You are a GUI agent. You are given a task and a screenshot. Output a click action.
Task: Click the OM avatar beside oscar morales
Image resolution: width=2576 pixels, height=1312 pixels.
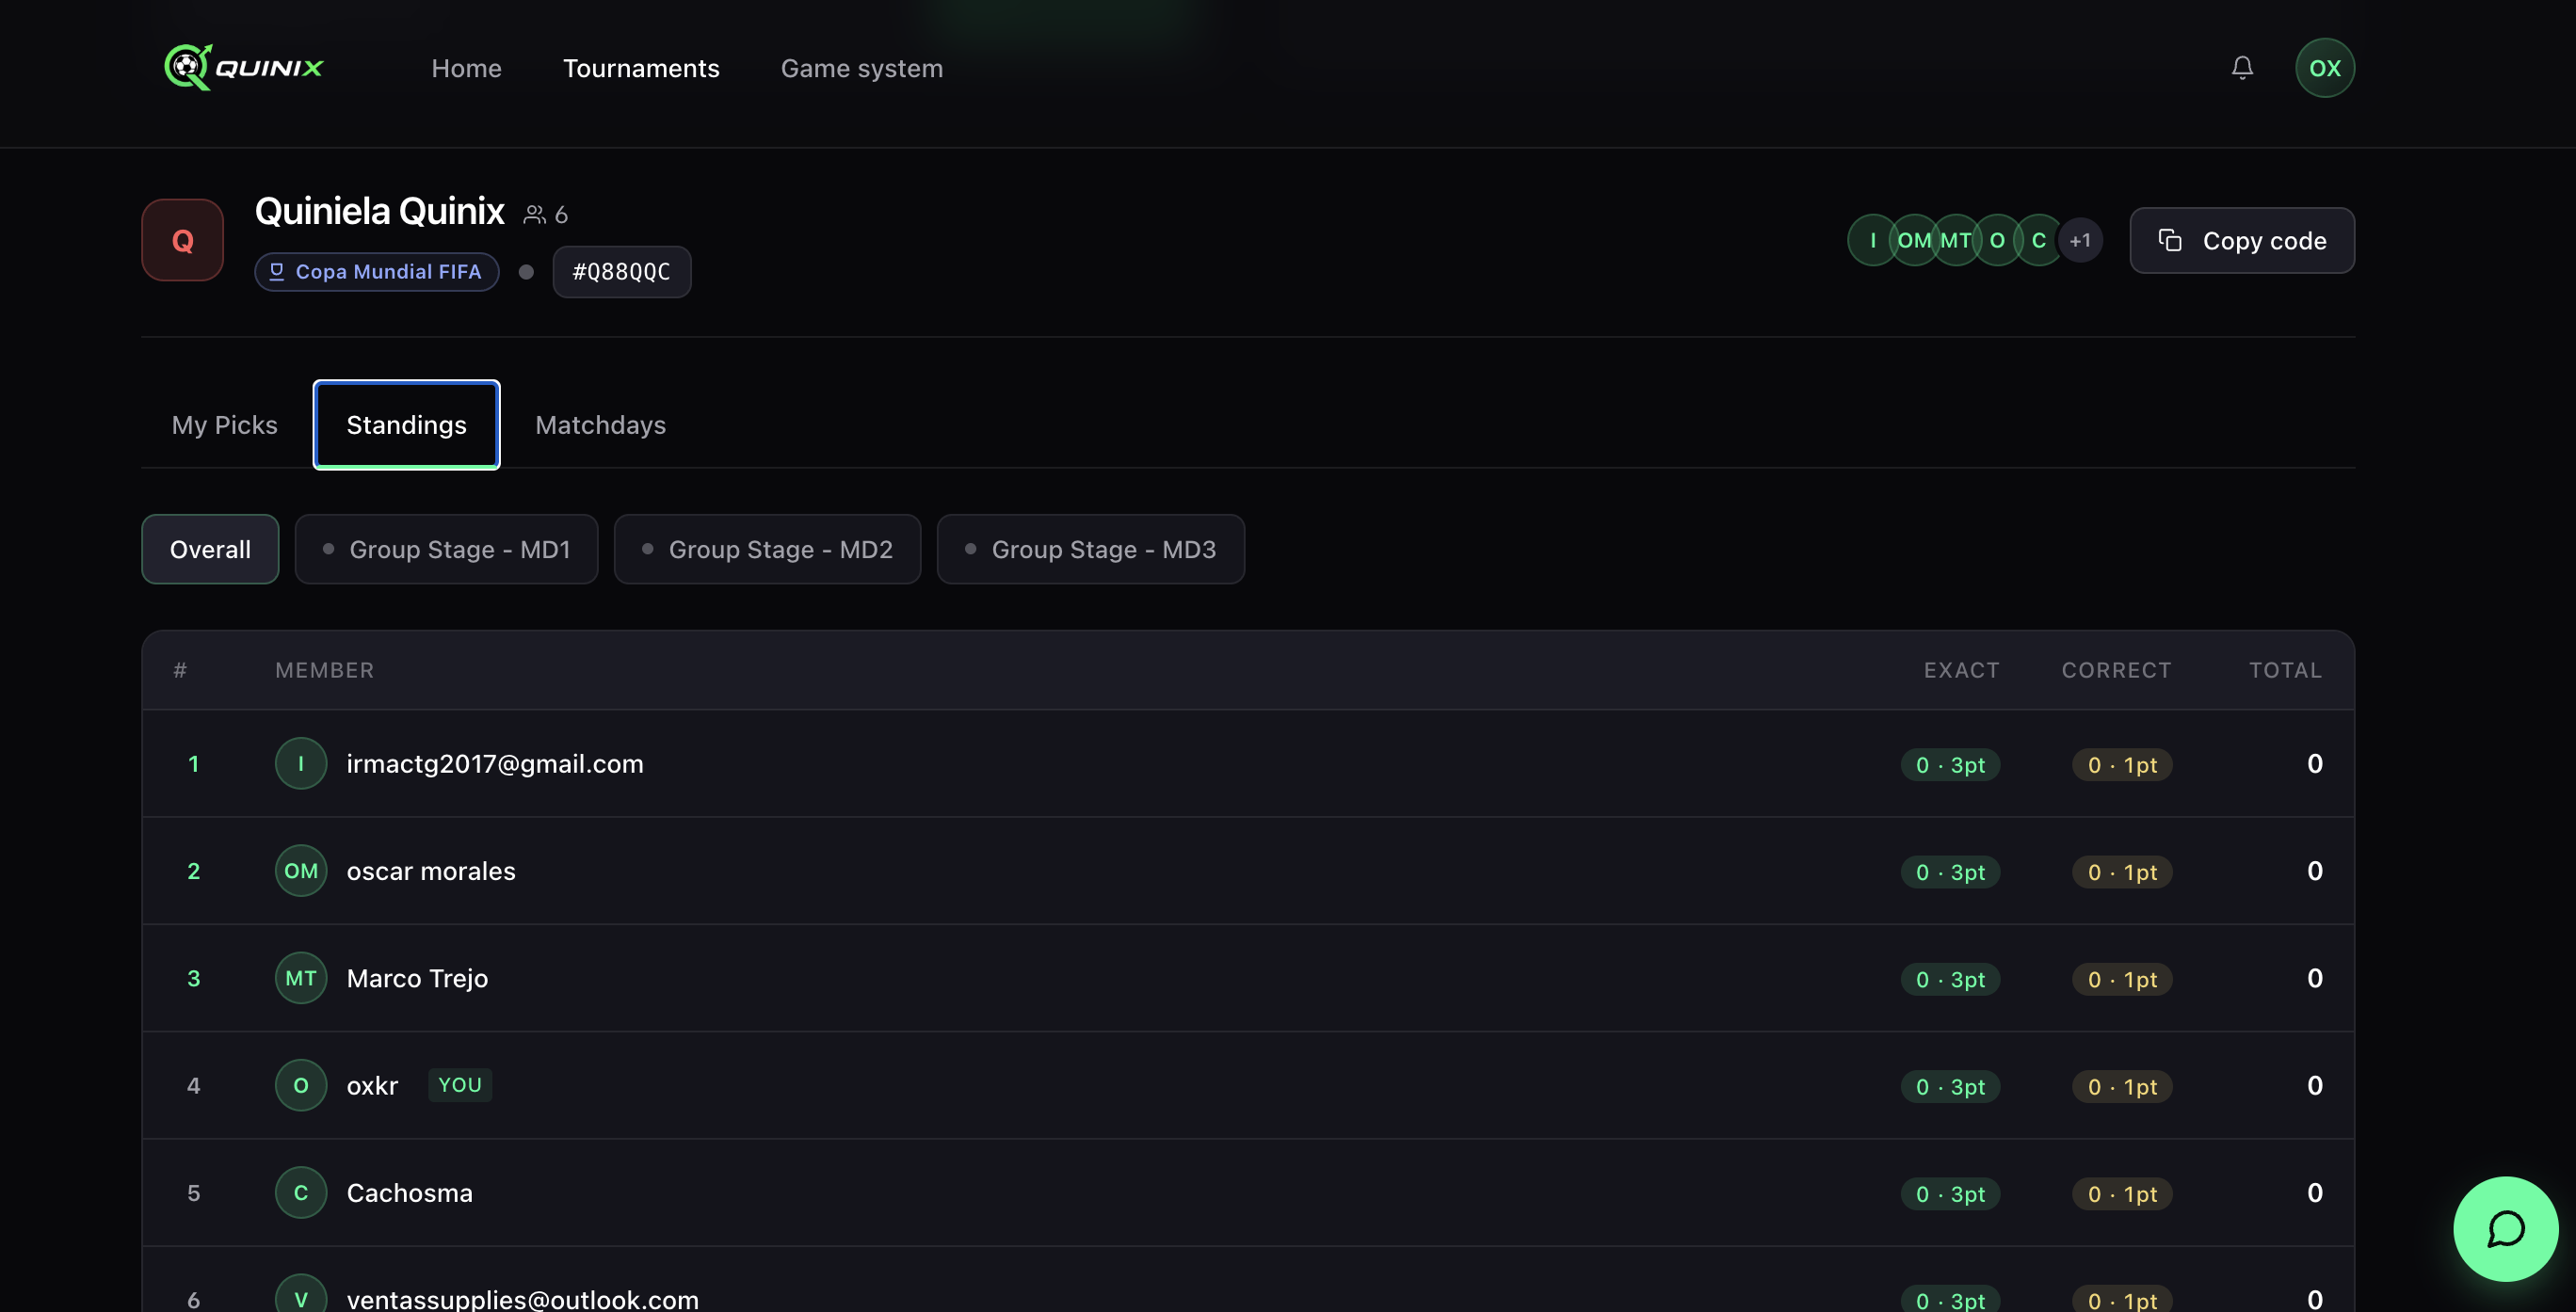(301, 871)
